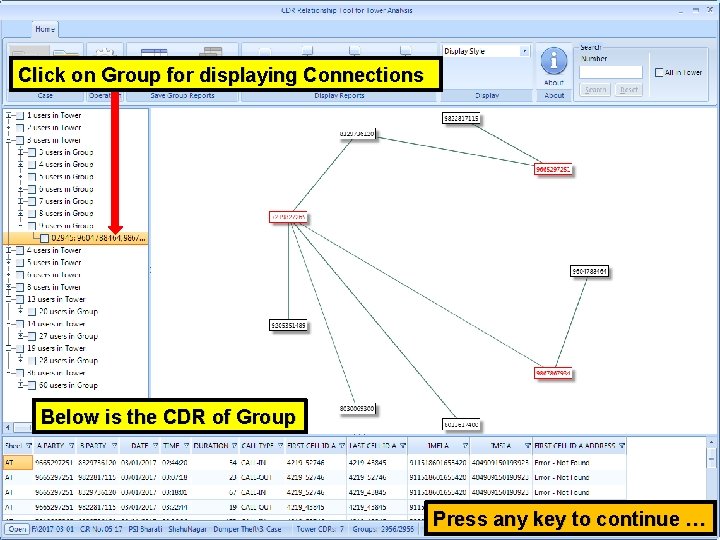This screenshot has height=540, width=720.
Task: Expand the 28 users in Group node
Action: coord(20,360)
